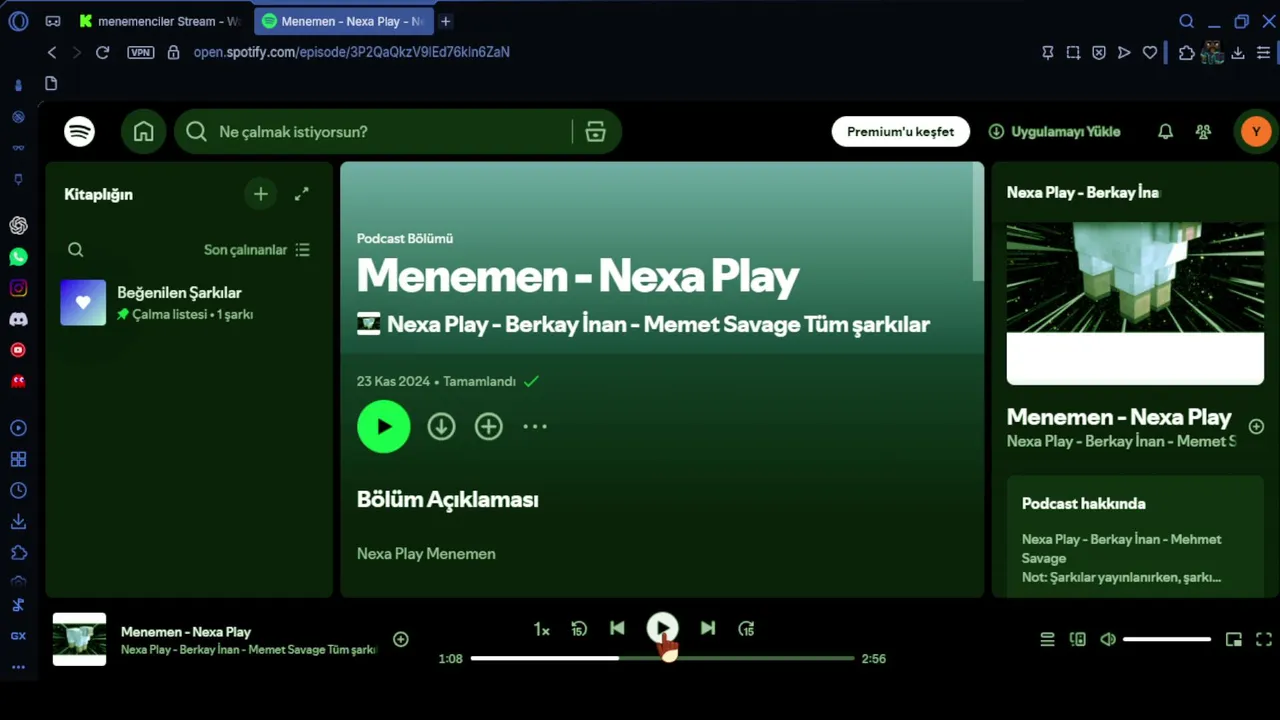Reload the page
1280x720 pixels.
[x=102, y=52]
